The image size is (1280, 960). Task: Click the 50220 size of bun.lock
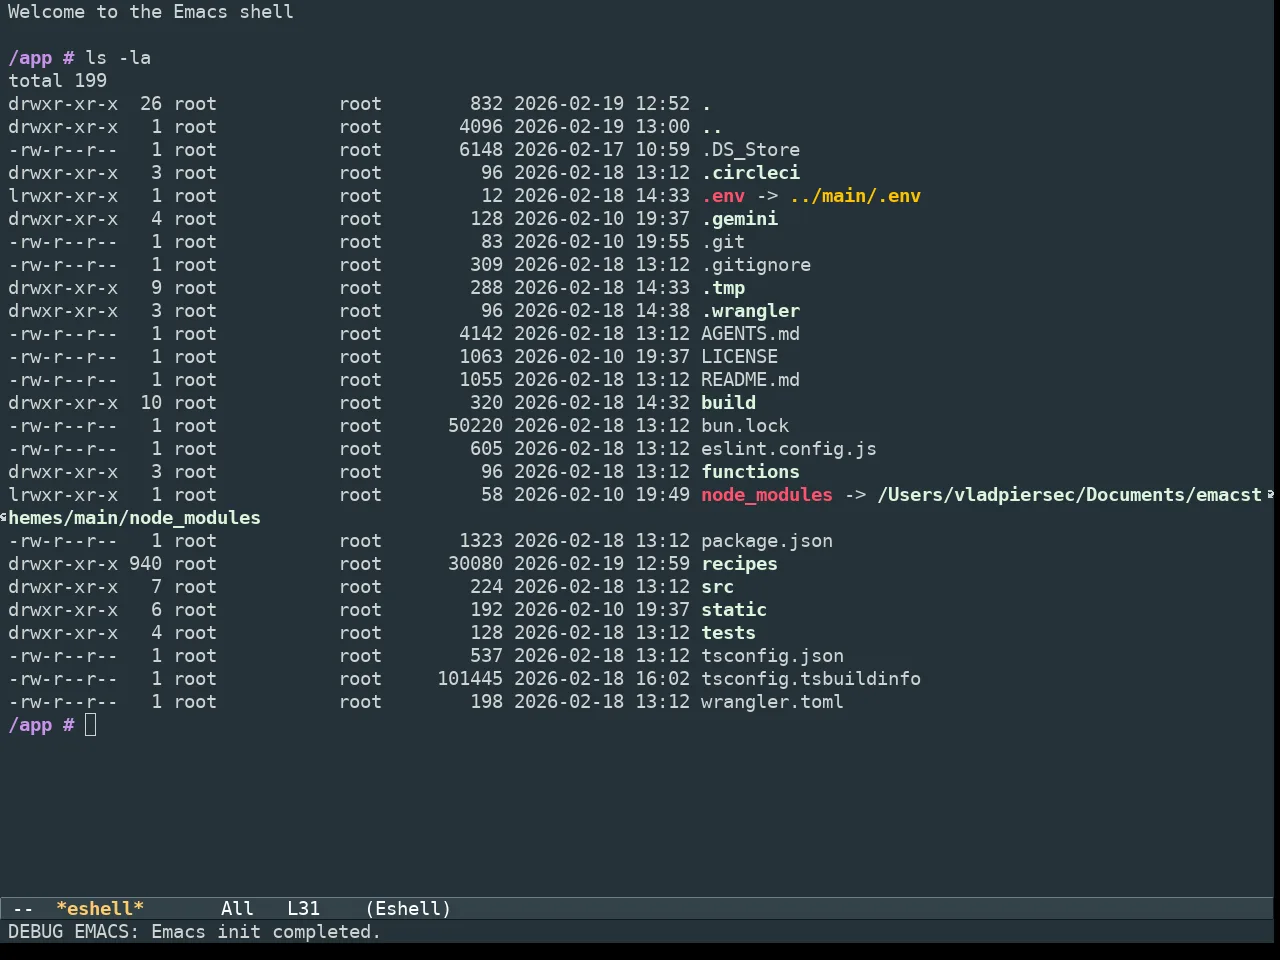(475, 426)
